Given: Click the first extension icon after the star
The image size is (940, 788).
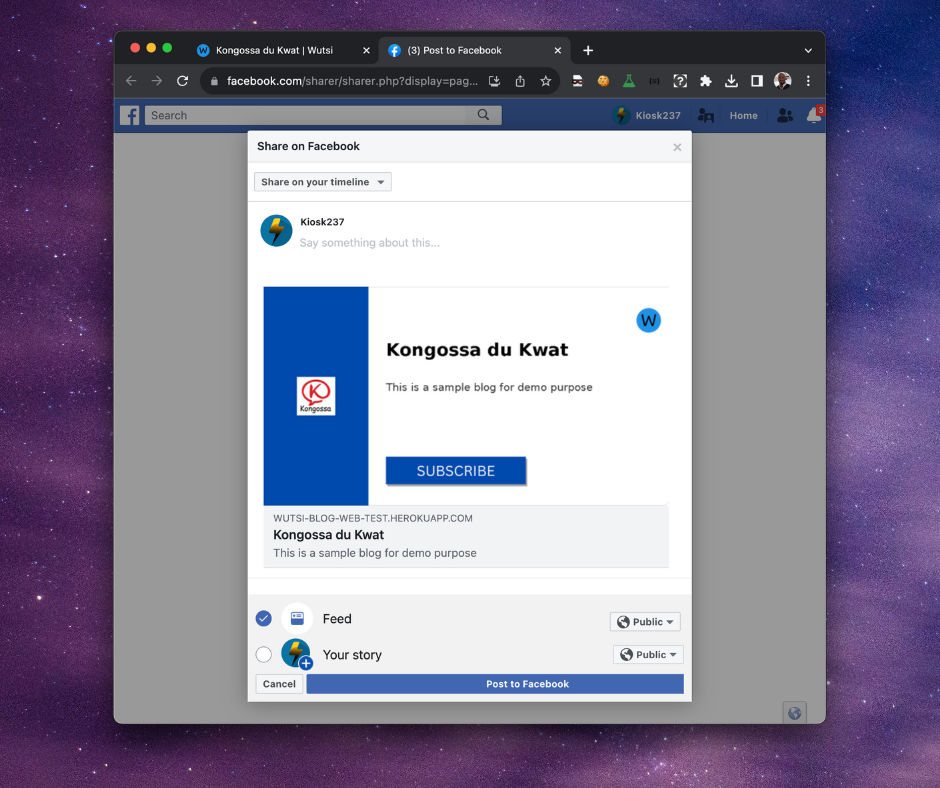Looking at the screenshot, I should 577,81.
